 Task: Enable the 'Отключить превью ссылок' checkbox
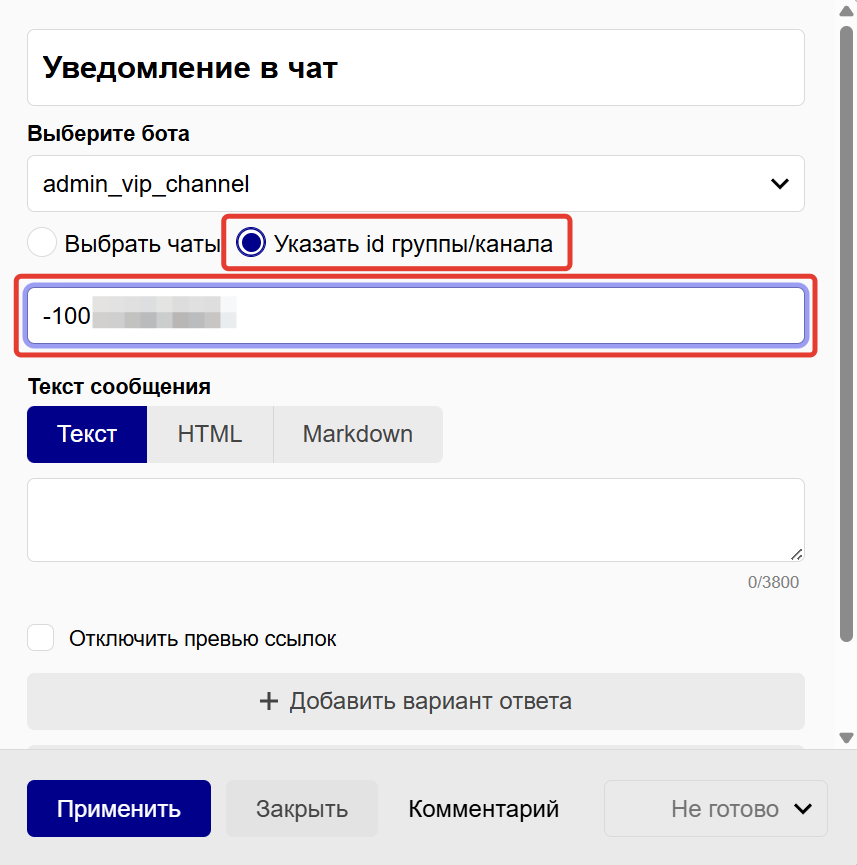pyautogui.click(x=40, y=637)
